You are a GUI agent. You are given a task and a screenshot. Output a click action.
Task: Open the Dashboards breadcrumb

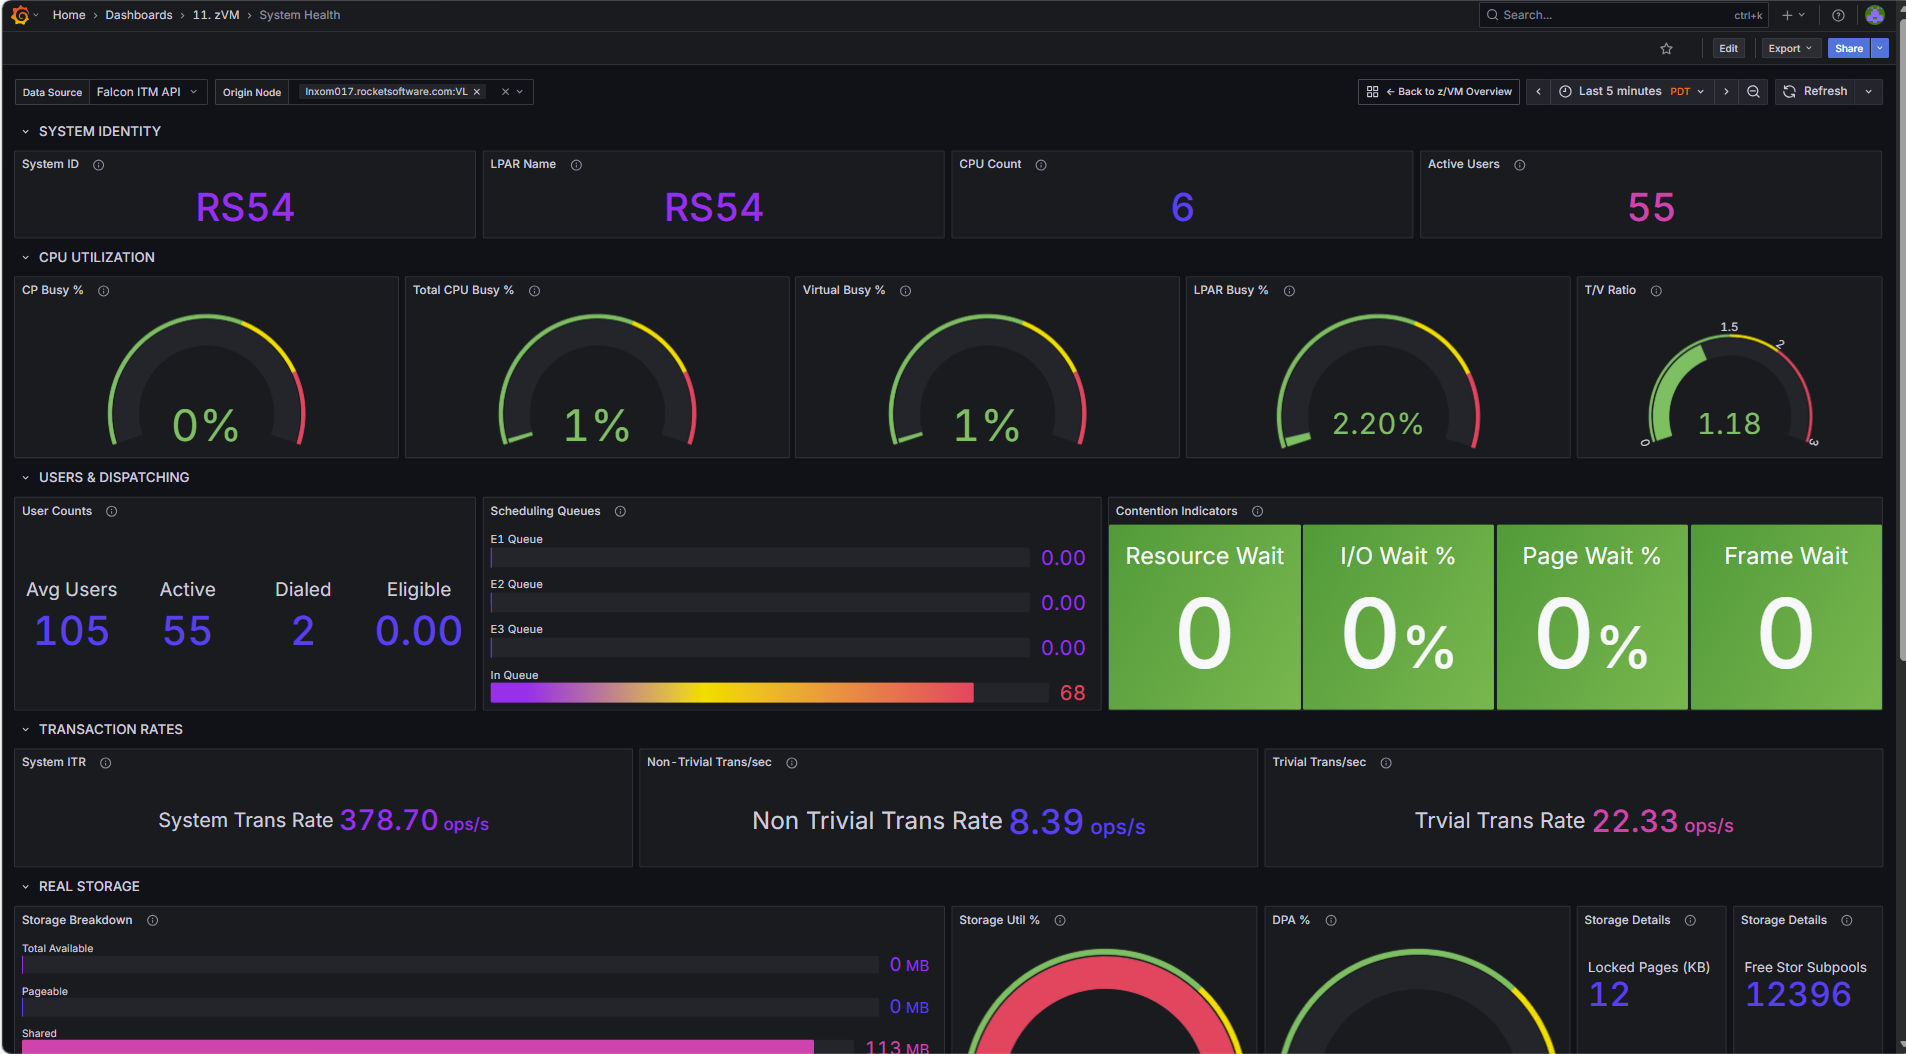[139, 15]
